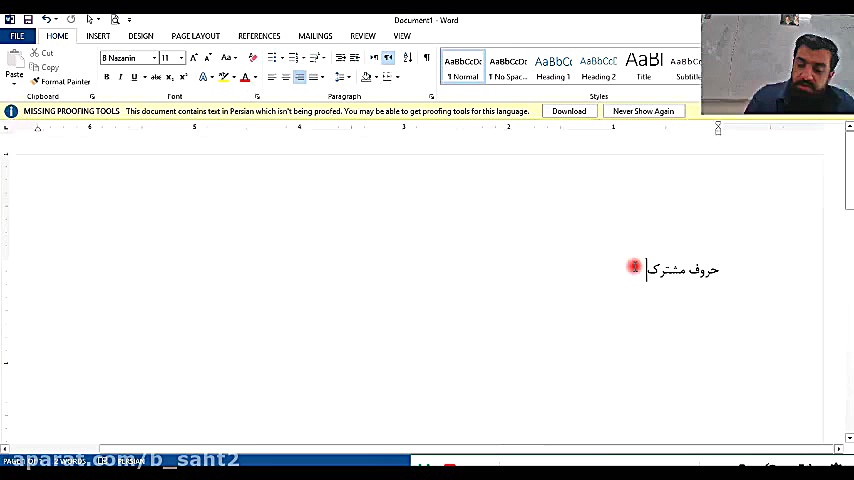Open the Clipboard pane launcher
The image size is (854, 480).
click(x=92, y=96)
